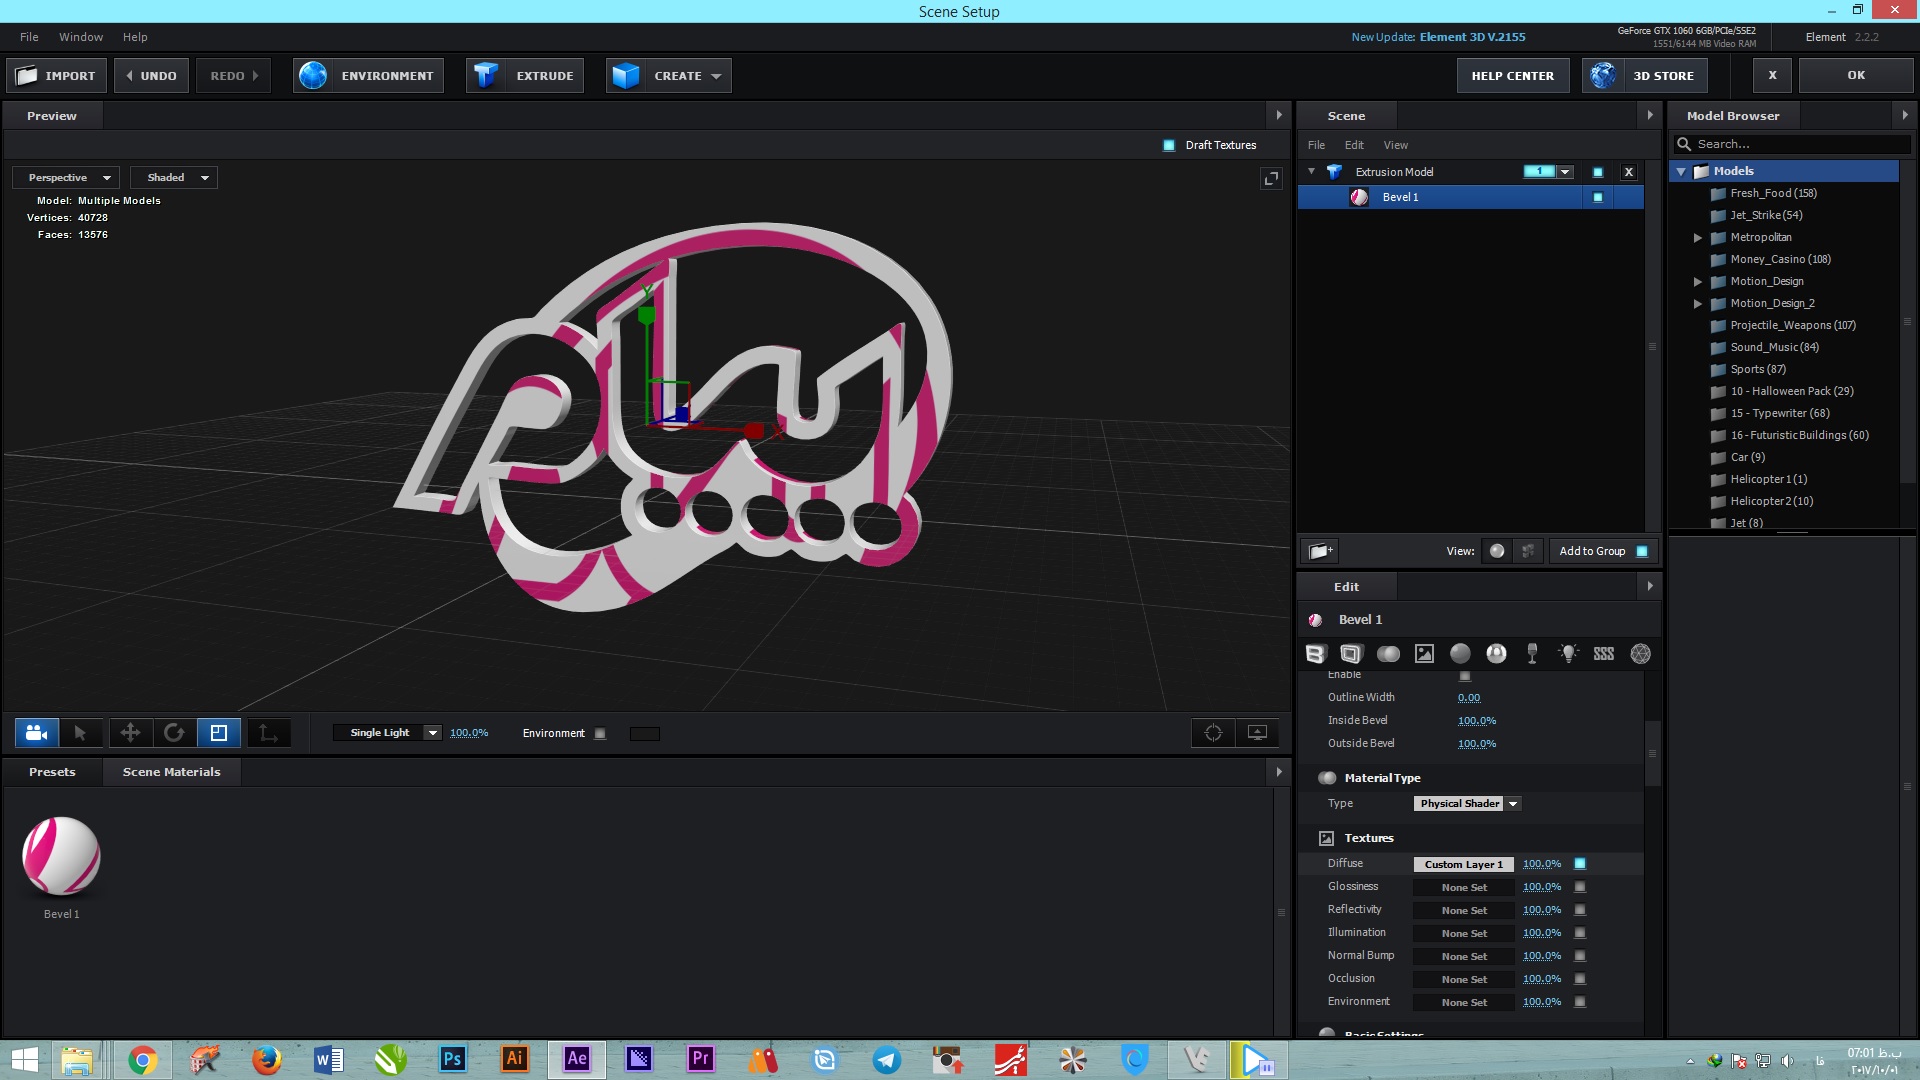Screen dimensions: 1920x1080
Task: Open the Create dropdown menu
Action: tap(669, 76)
